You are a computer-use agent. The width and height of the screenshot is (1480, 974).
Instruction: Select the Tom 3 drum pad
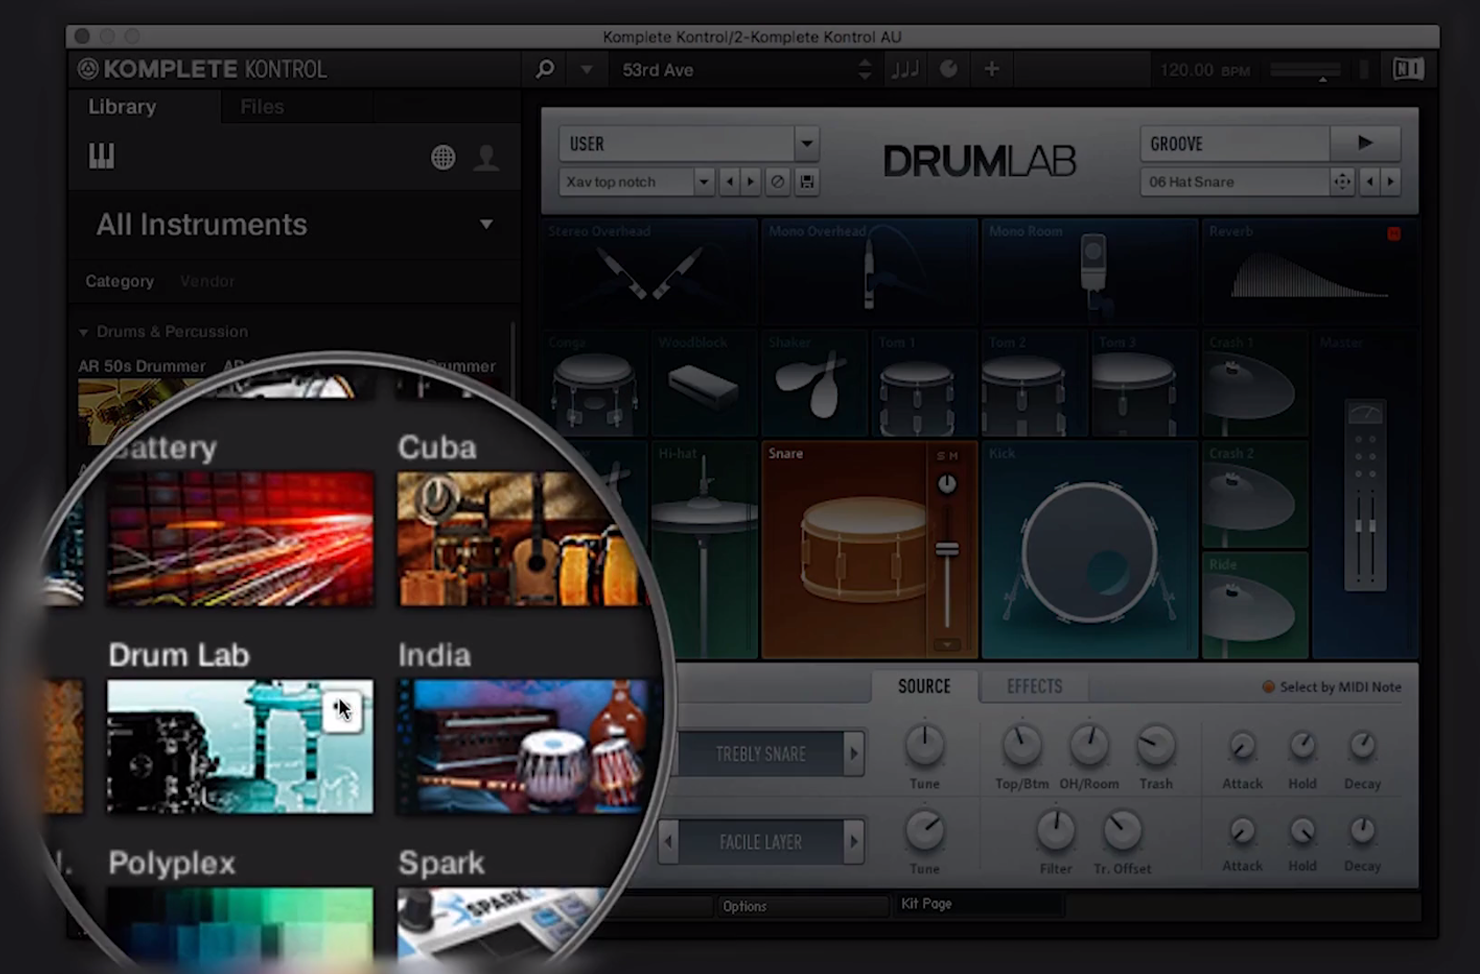[1143, 384]
